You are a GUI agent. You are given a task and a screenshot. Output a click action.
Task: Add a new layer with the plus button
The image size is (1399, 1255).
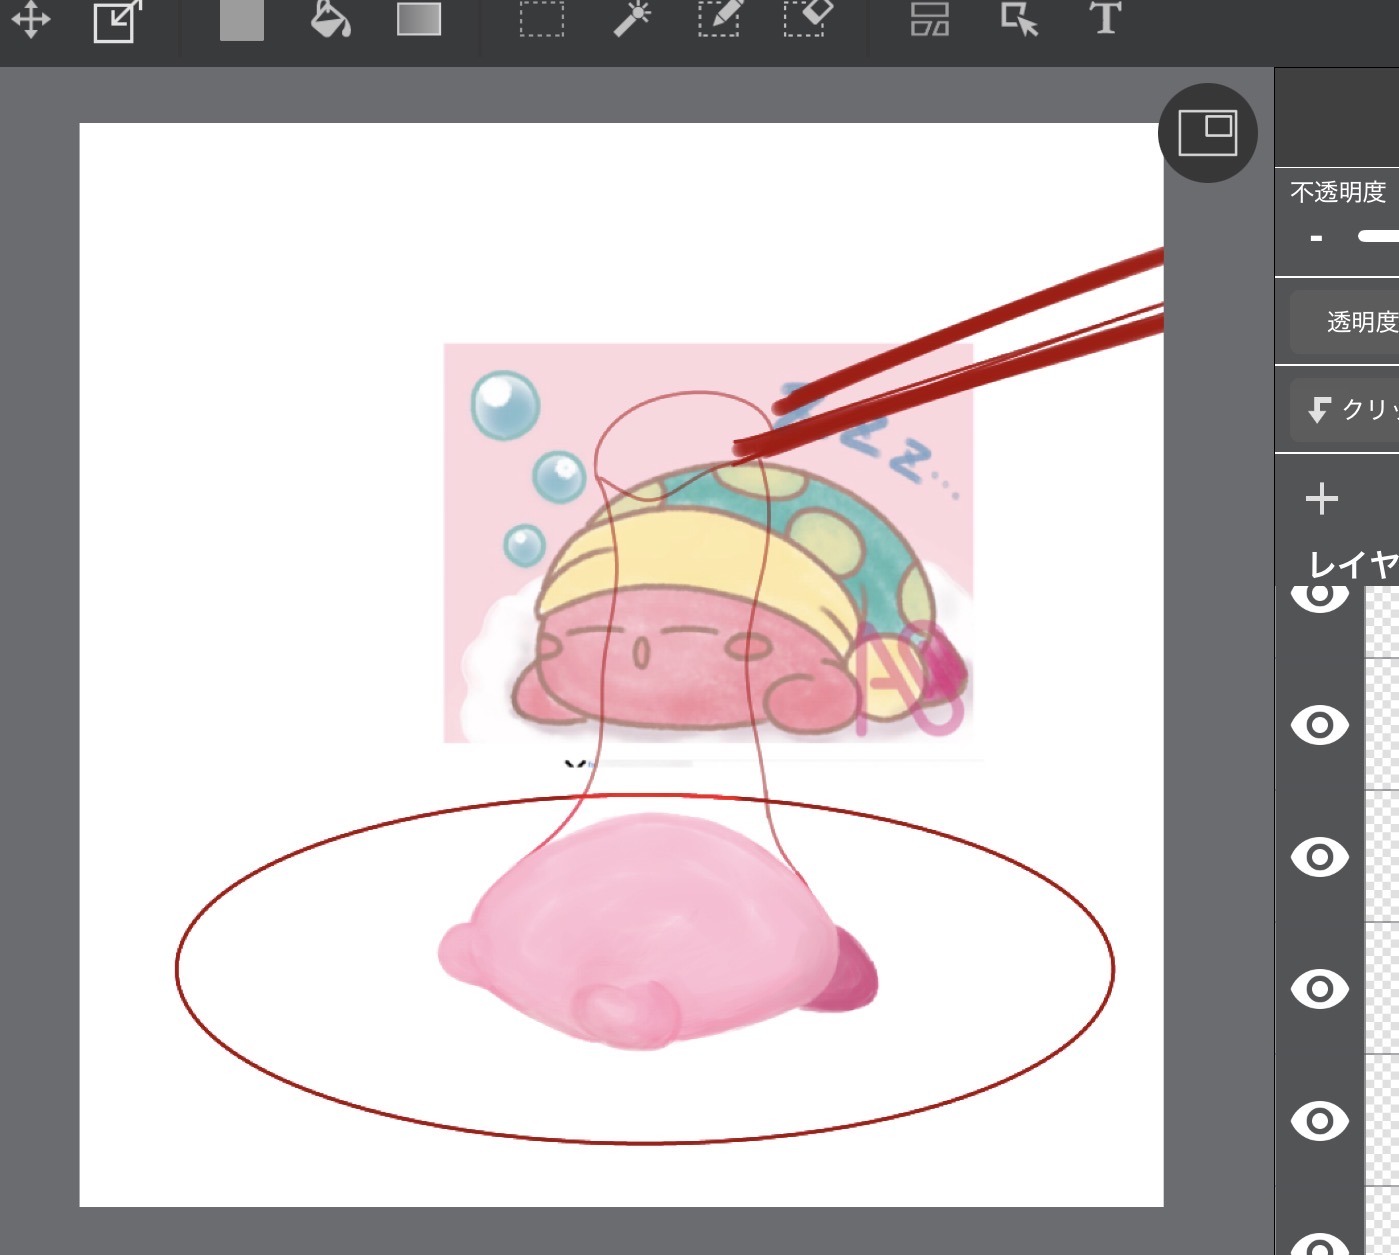[x=1322, y=498]
